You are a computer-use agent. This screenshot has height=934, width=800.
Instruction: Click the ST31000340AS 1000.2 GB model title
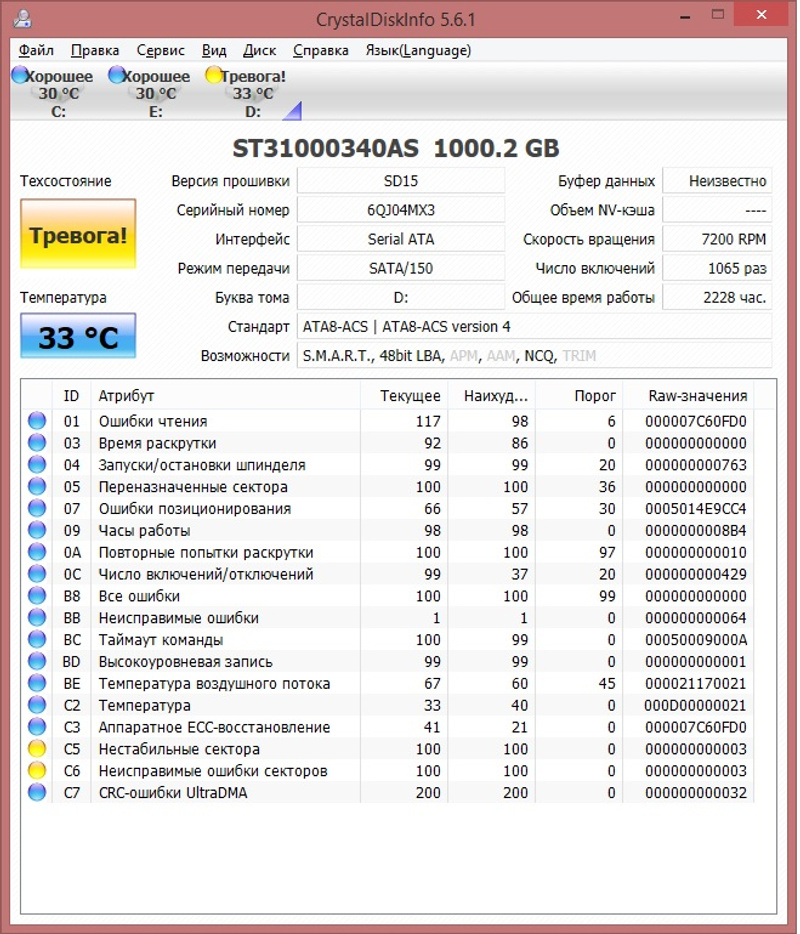pos(396,148)
